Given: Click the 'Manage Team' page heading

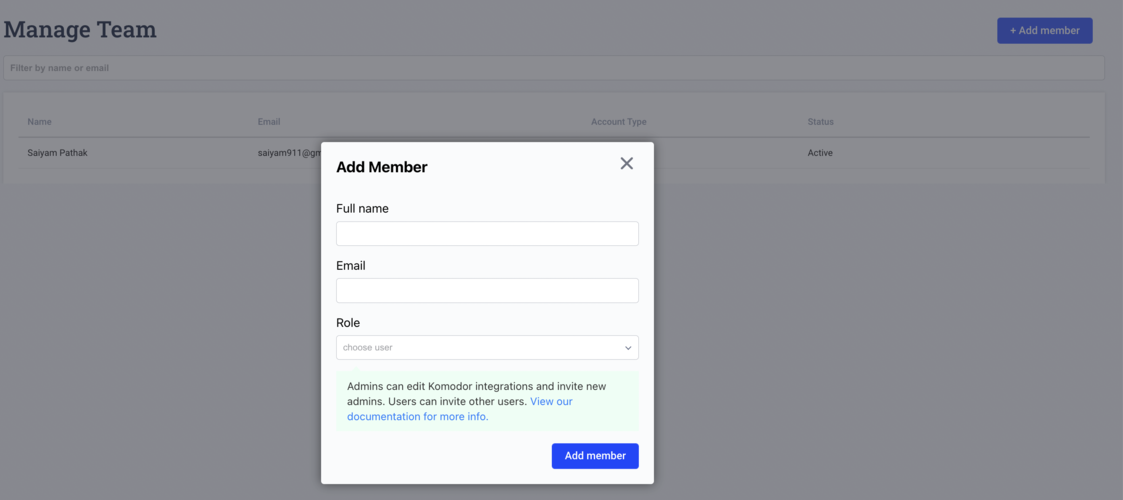Looking at the screenshot, I should point(80,30).
